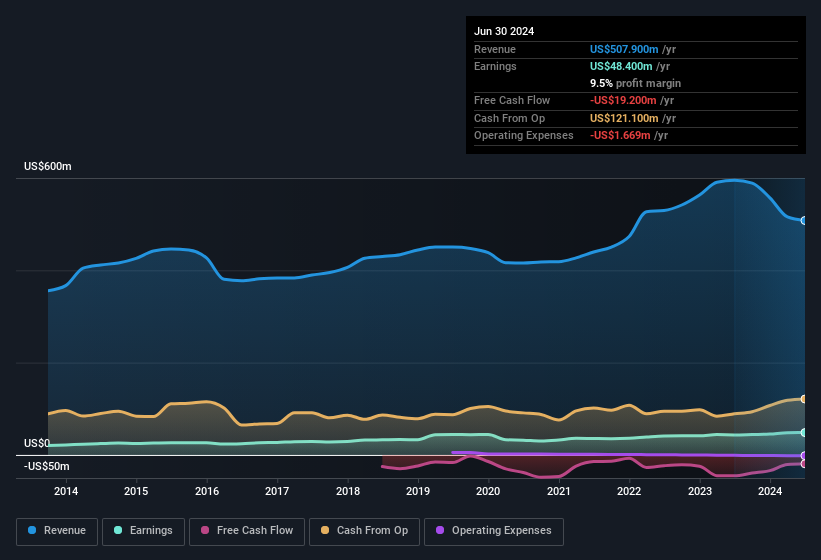Image resolution: width=821 pixels, height=560 pixels.
Task: Click the Operating Expenses endpoint marker on purple line
Action: 804,455
